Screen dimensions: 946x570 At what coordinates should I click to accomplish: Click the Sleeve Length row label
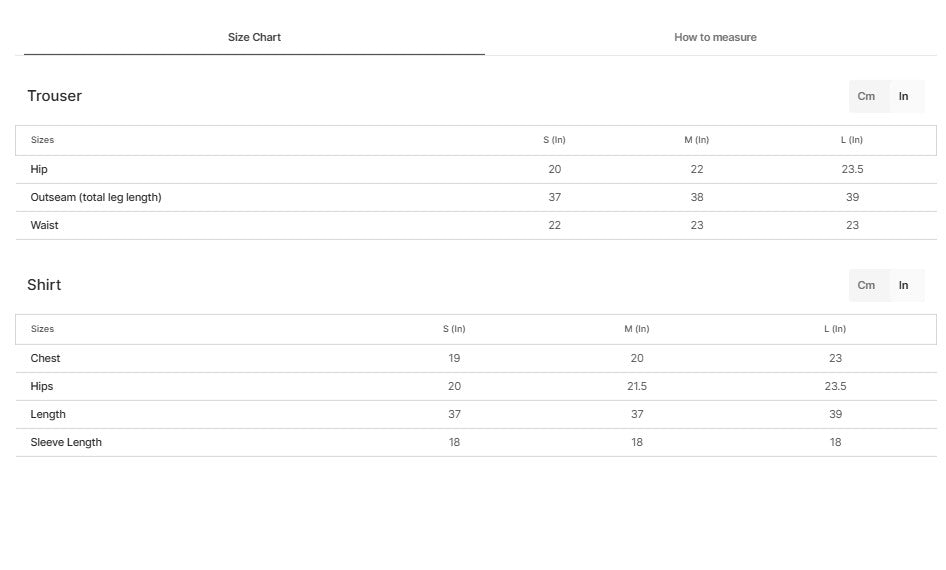click(66, 442)
